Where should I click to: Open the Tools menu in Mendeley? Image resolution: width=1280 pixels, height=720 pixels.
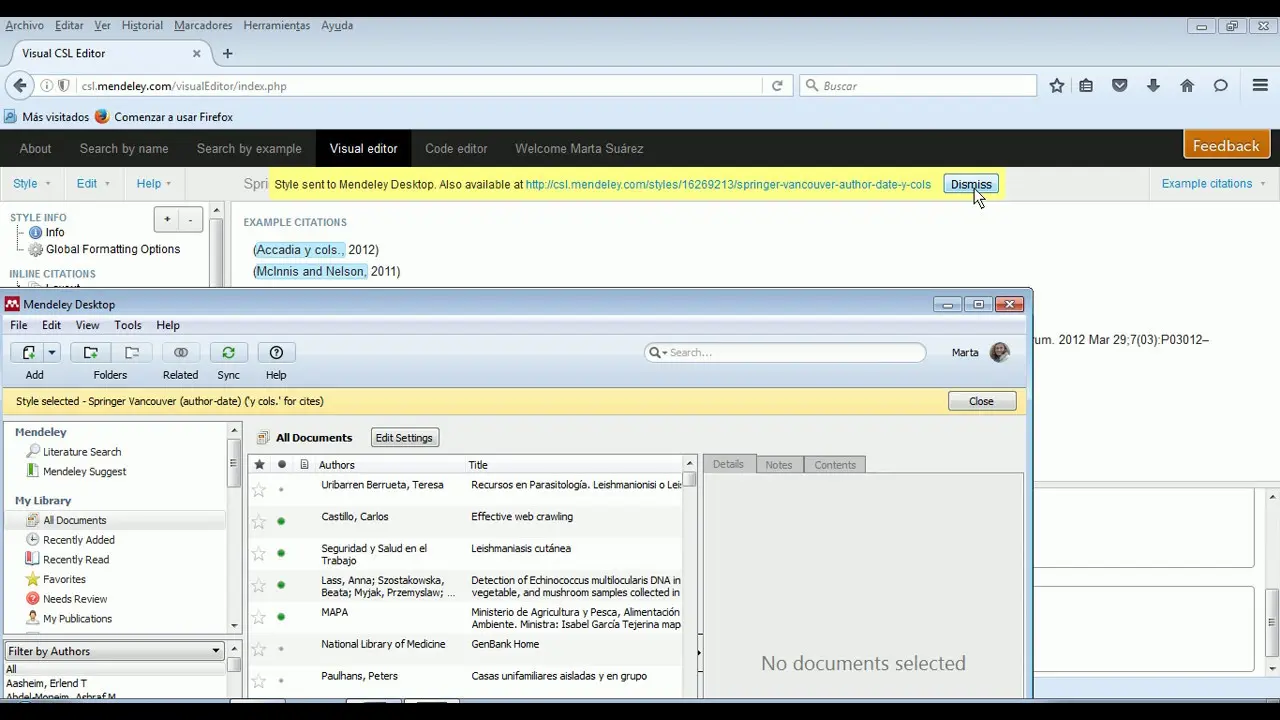[x=128, y=325]
